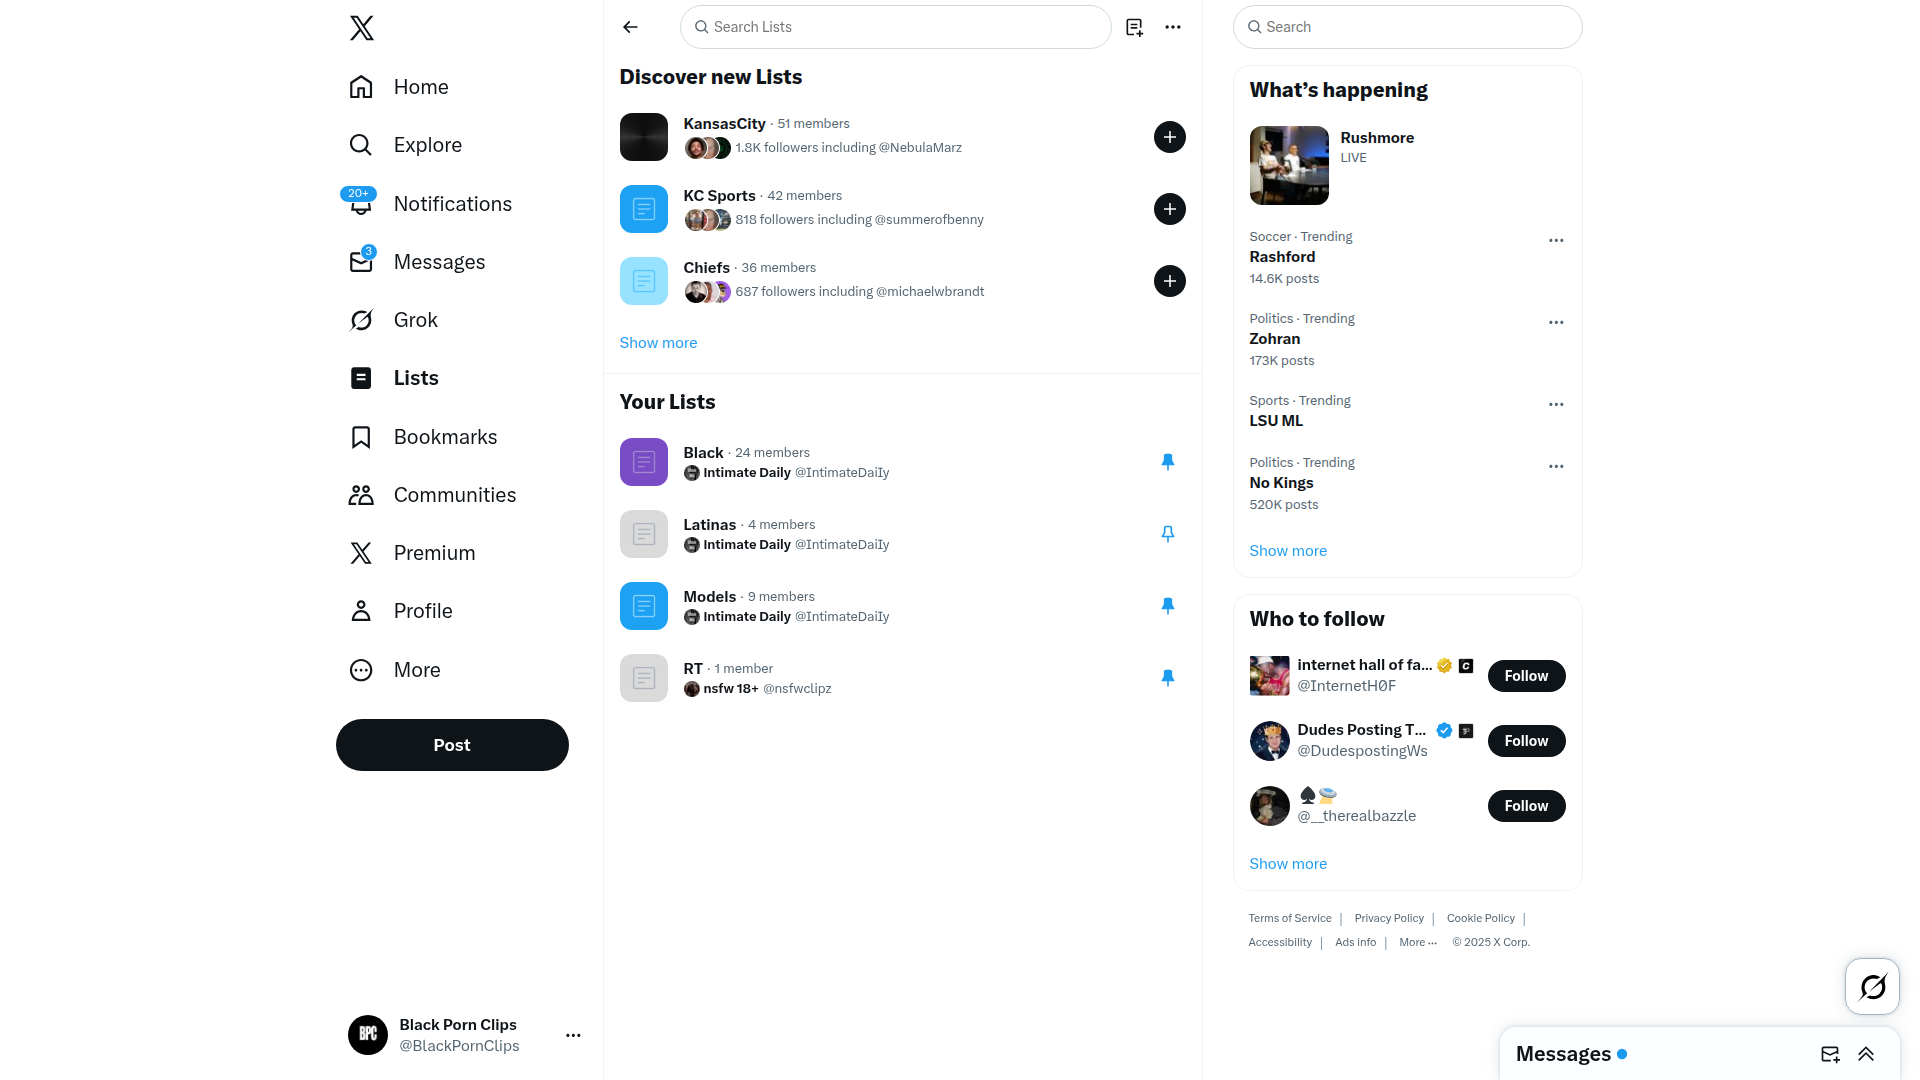Show more under Discover new Lists

pyautogui.click(x=658, y=343)
